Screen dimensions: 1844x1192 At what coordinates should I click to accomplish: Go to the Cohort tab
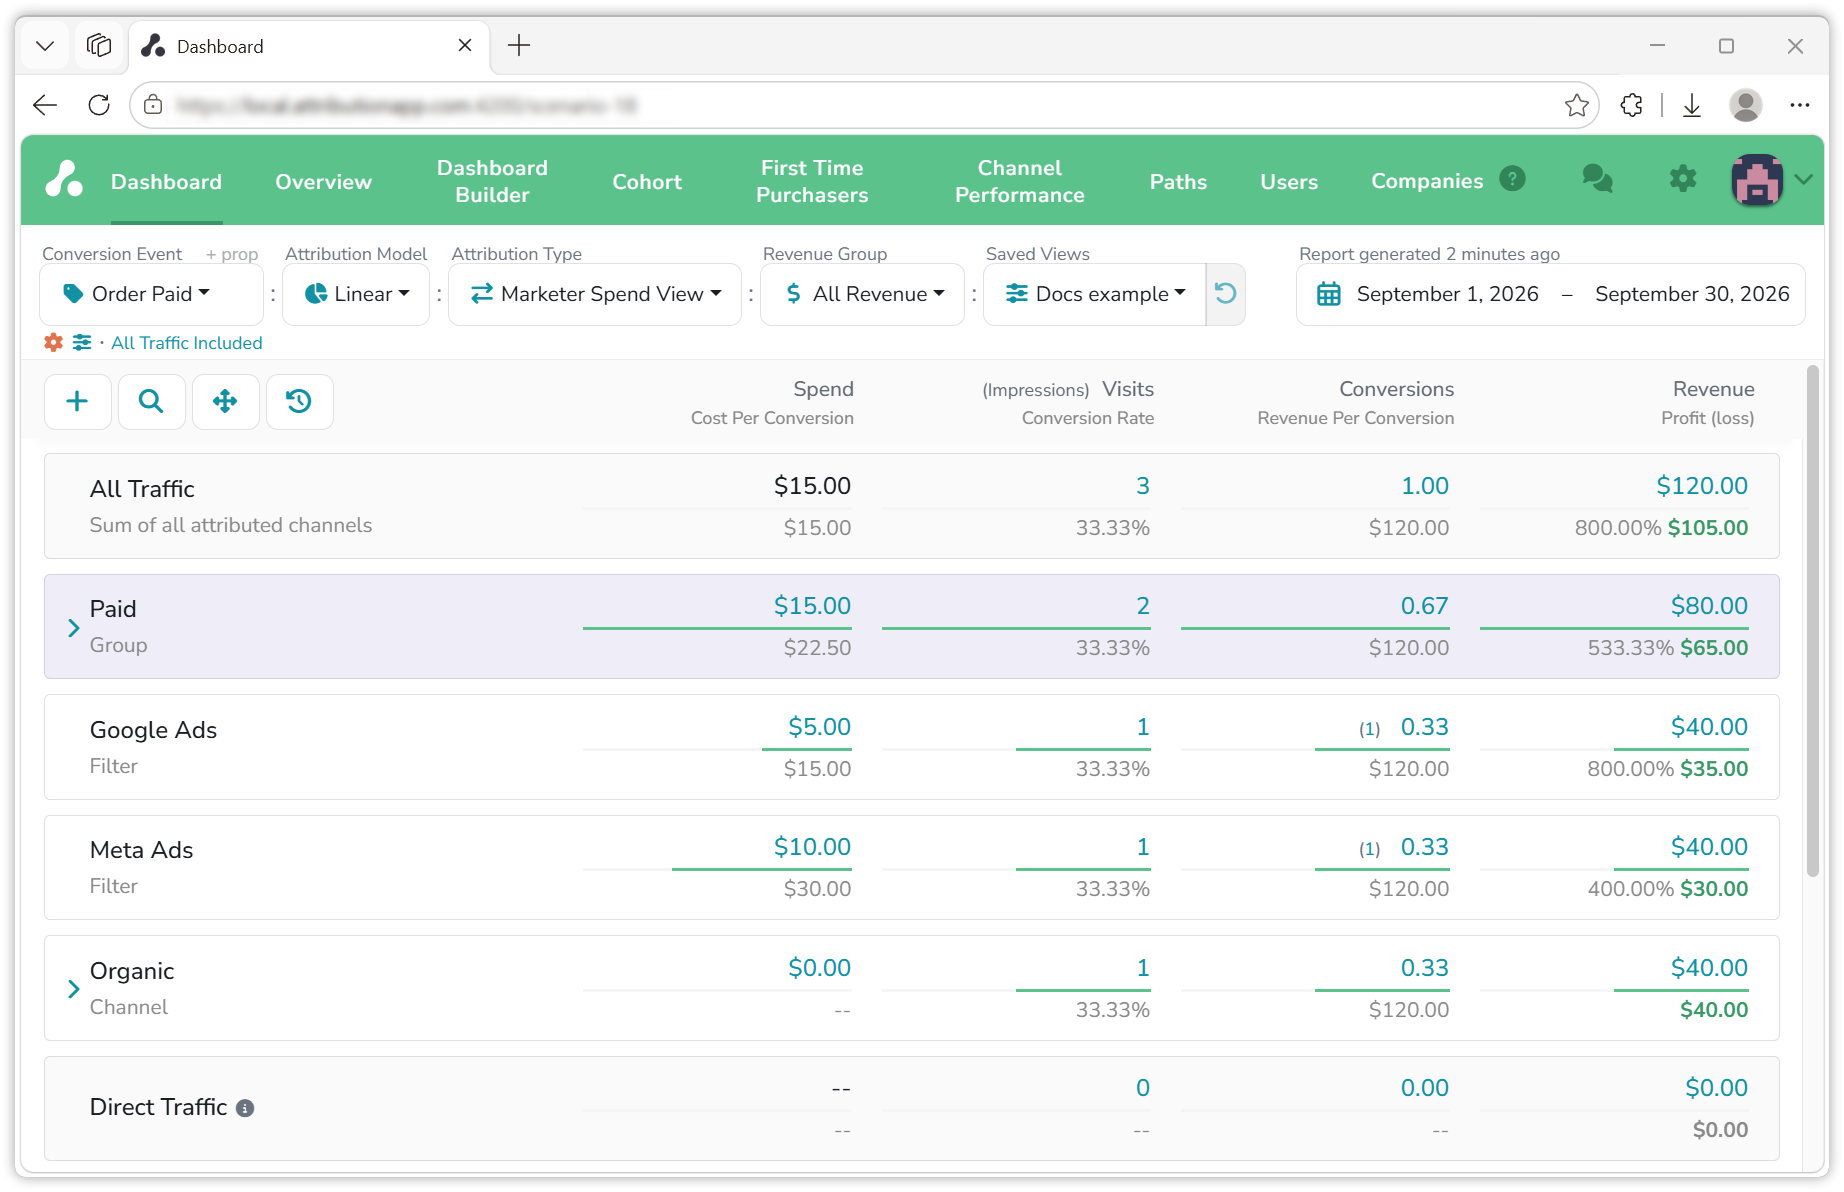tap(647, 182)
